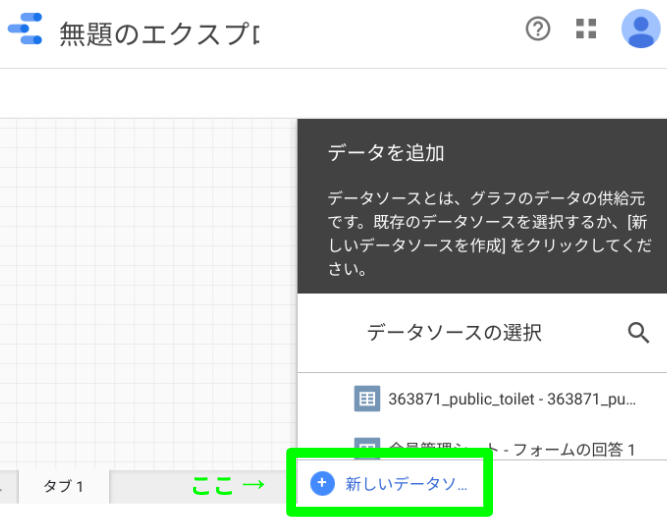The image size is (667, 522).
Task: Click the 無題のエクスプローラ title field
Action: click(159, 34)
